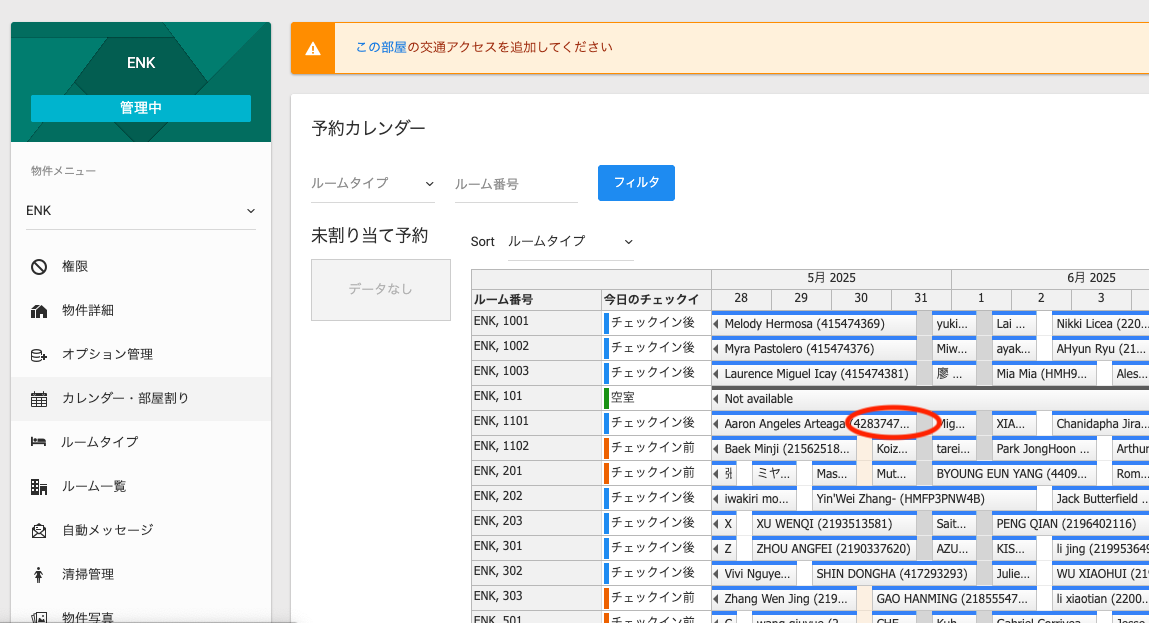Open the Sort ルームタイプ dropdown

pos(570,242)
